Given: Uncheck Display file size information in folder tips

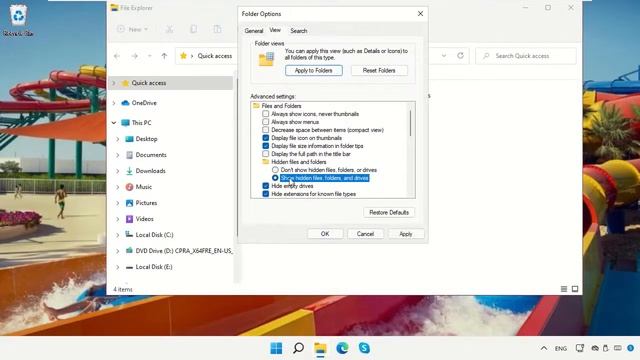Looking at the screenshot, I should (266, 146).
